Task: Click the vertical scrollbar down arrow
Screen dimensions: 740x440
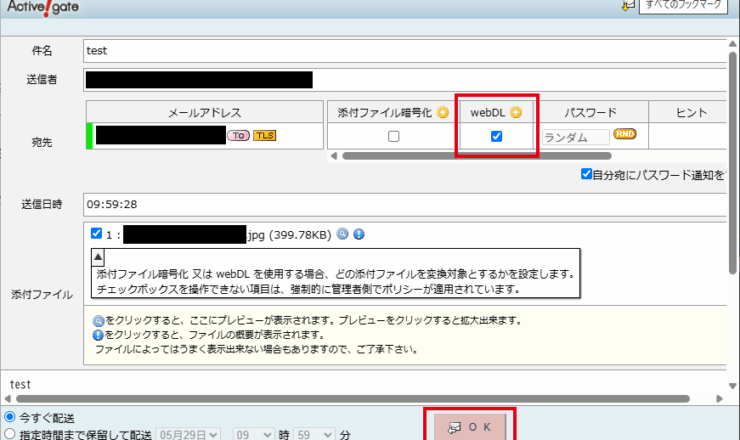Action: point(732,386)
